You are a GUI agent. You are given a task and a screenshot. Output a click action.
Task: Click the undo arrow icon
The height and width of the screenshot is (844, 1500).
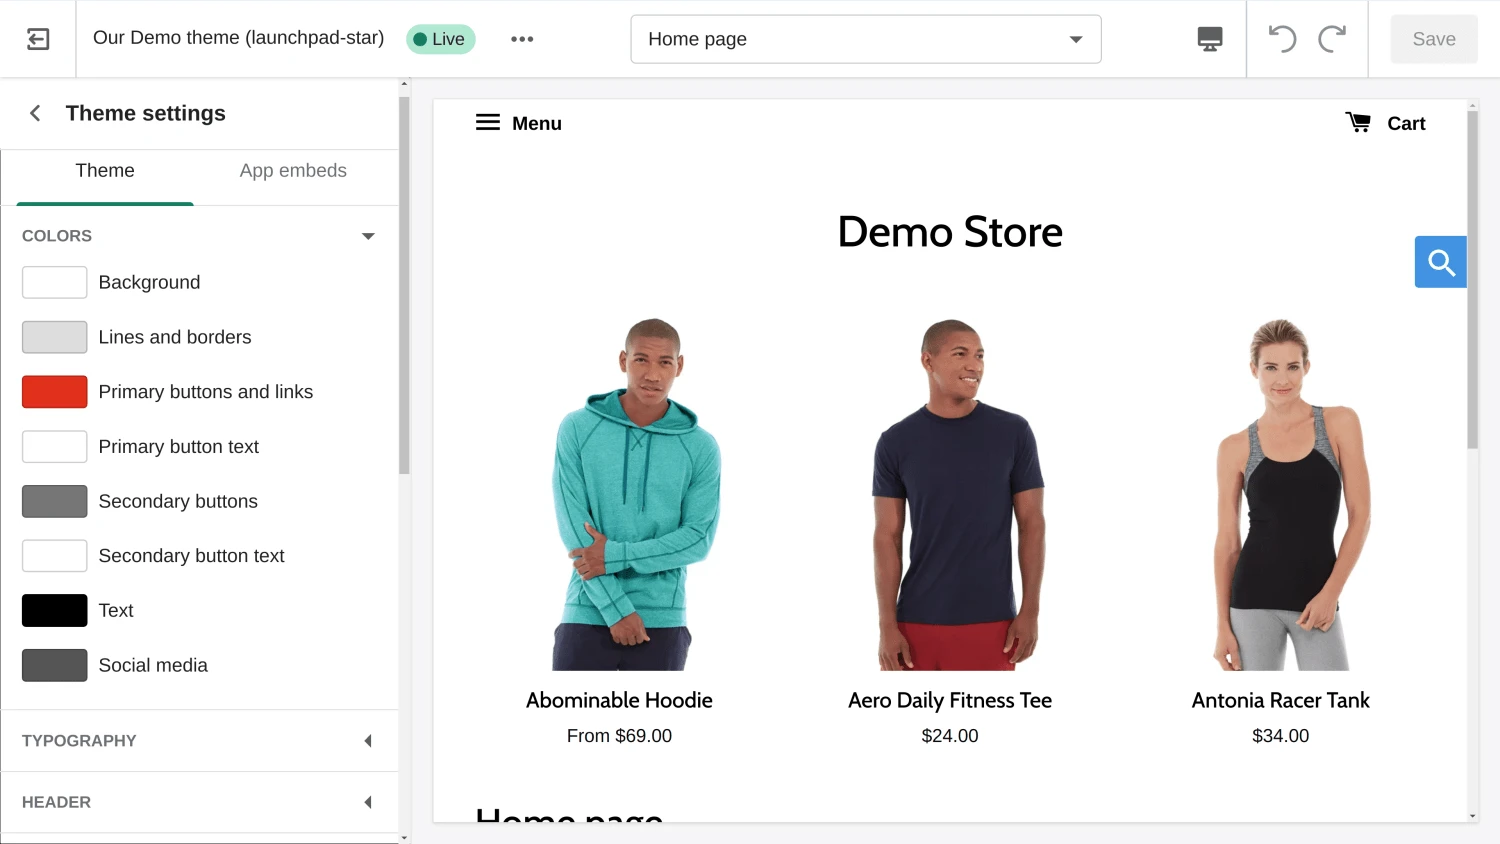click(x=1282, y=39)
